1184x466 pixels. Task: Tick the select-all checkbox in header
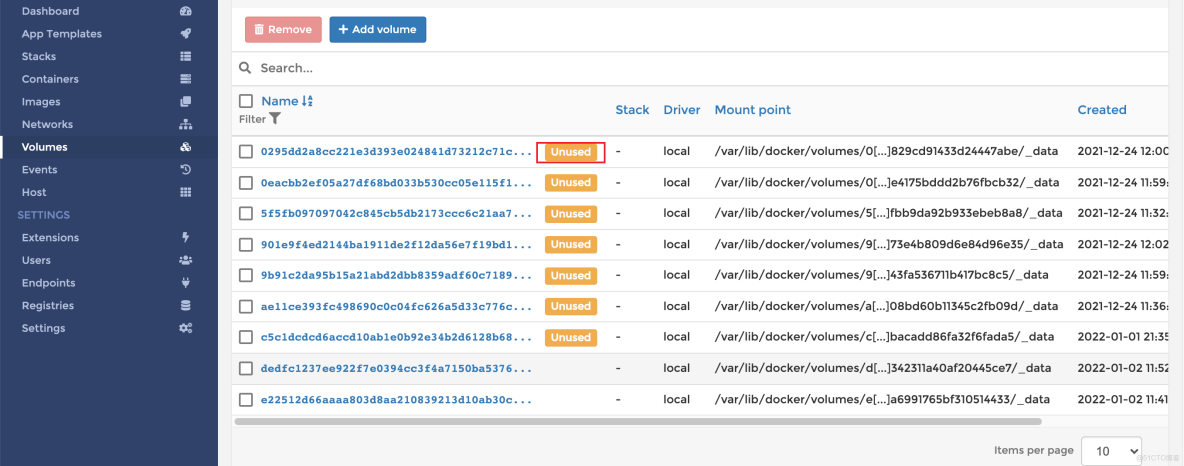coord(246,100)
